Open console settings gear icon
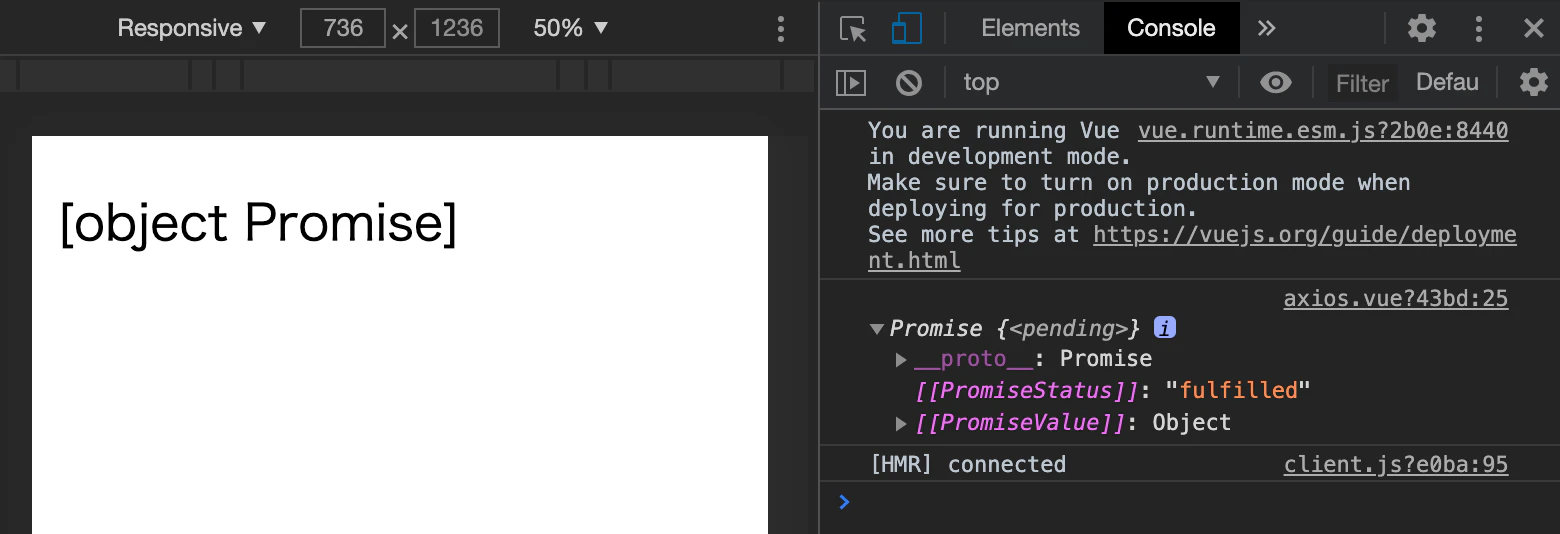Screen dimensions: 1560x534 click(1533, 82)
